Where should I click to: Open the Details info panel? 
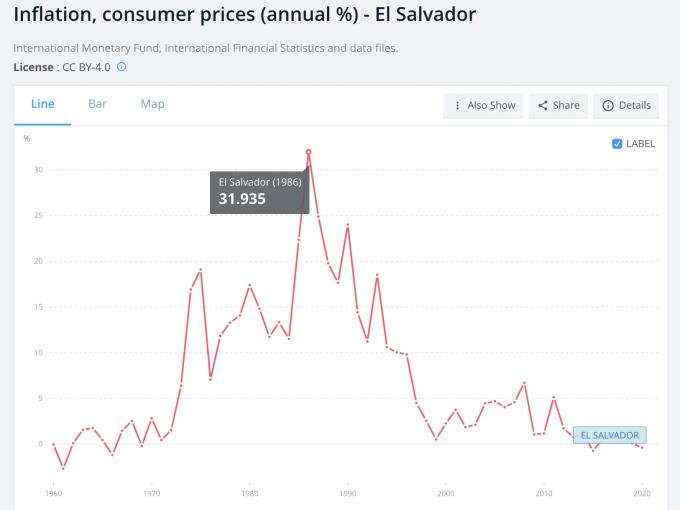click(626, 105)
